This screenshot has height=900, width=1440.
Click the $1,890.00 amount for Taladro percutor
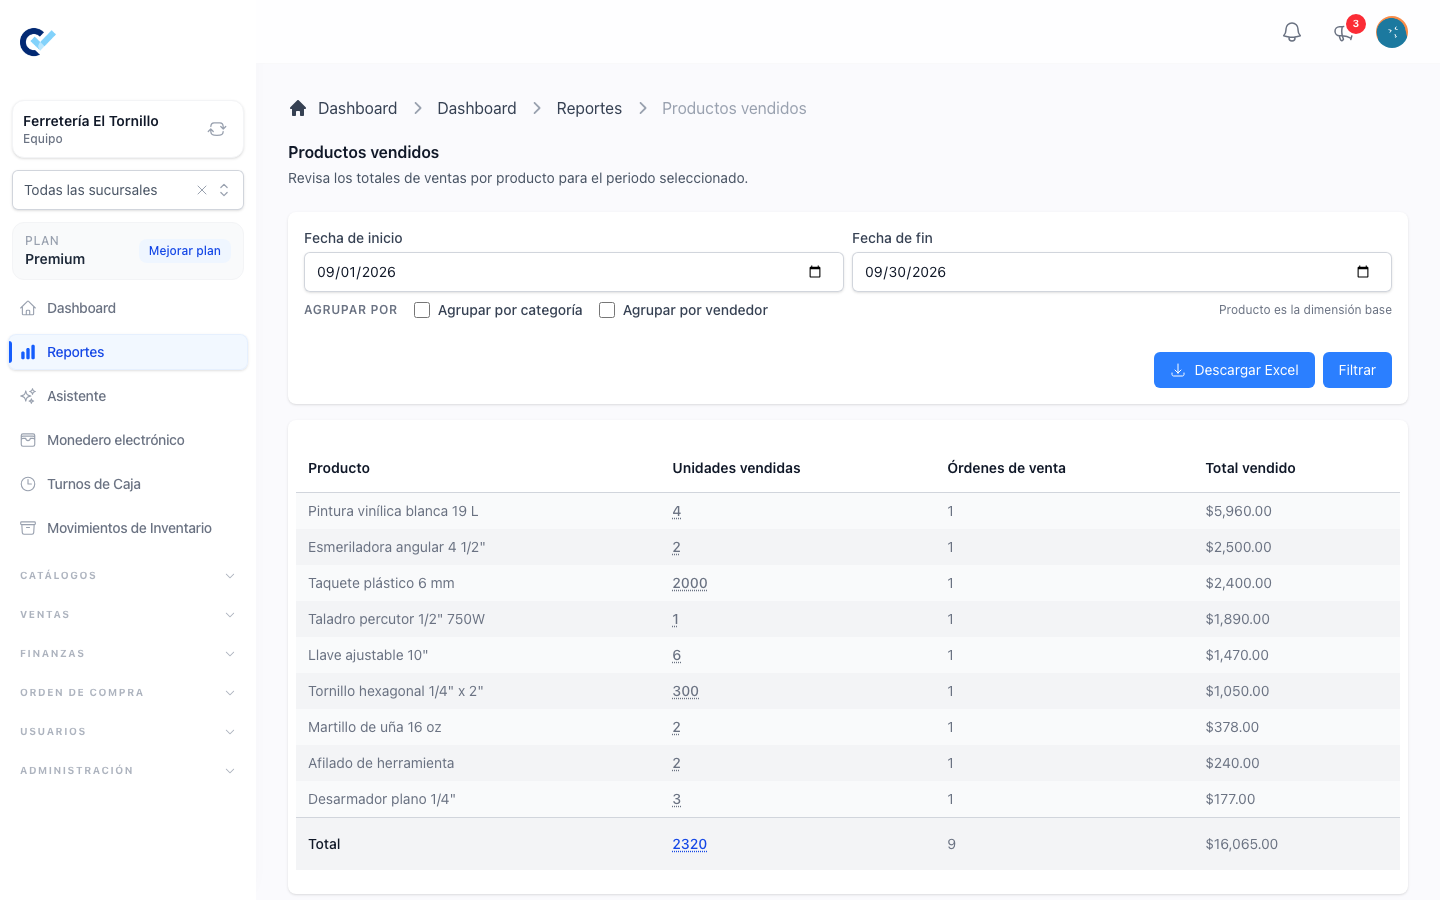tap(1237, 619)
